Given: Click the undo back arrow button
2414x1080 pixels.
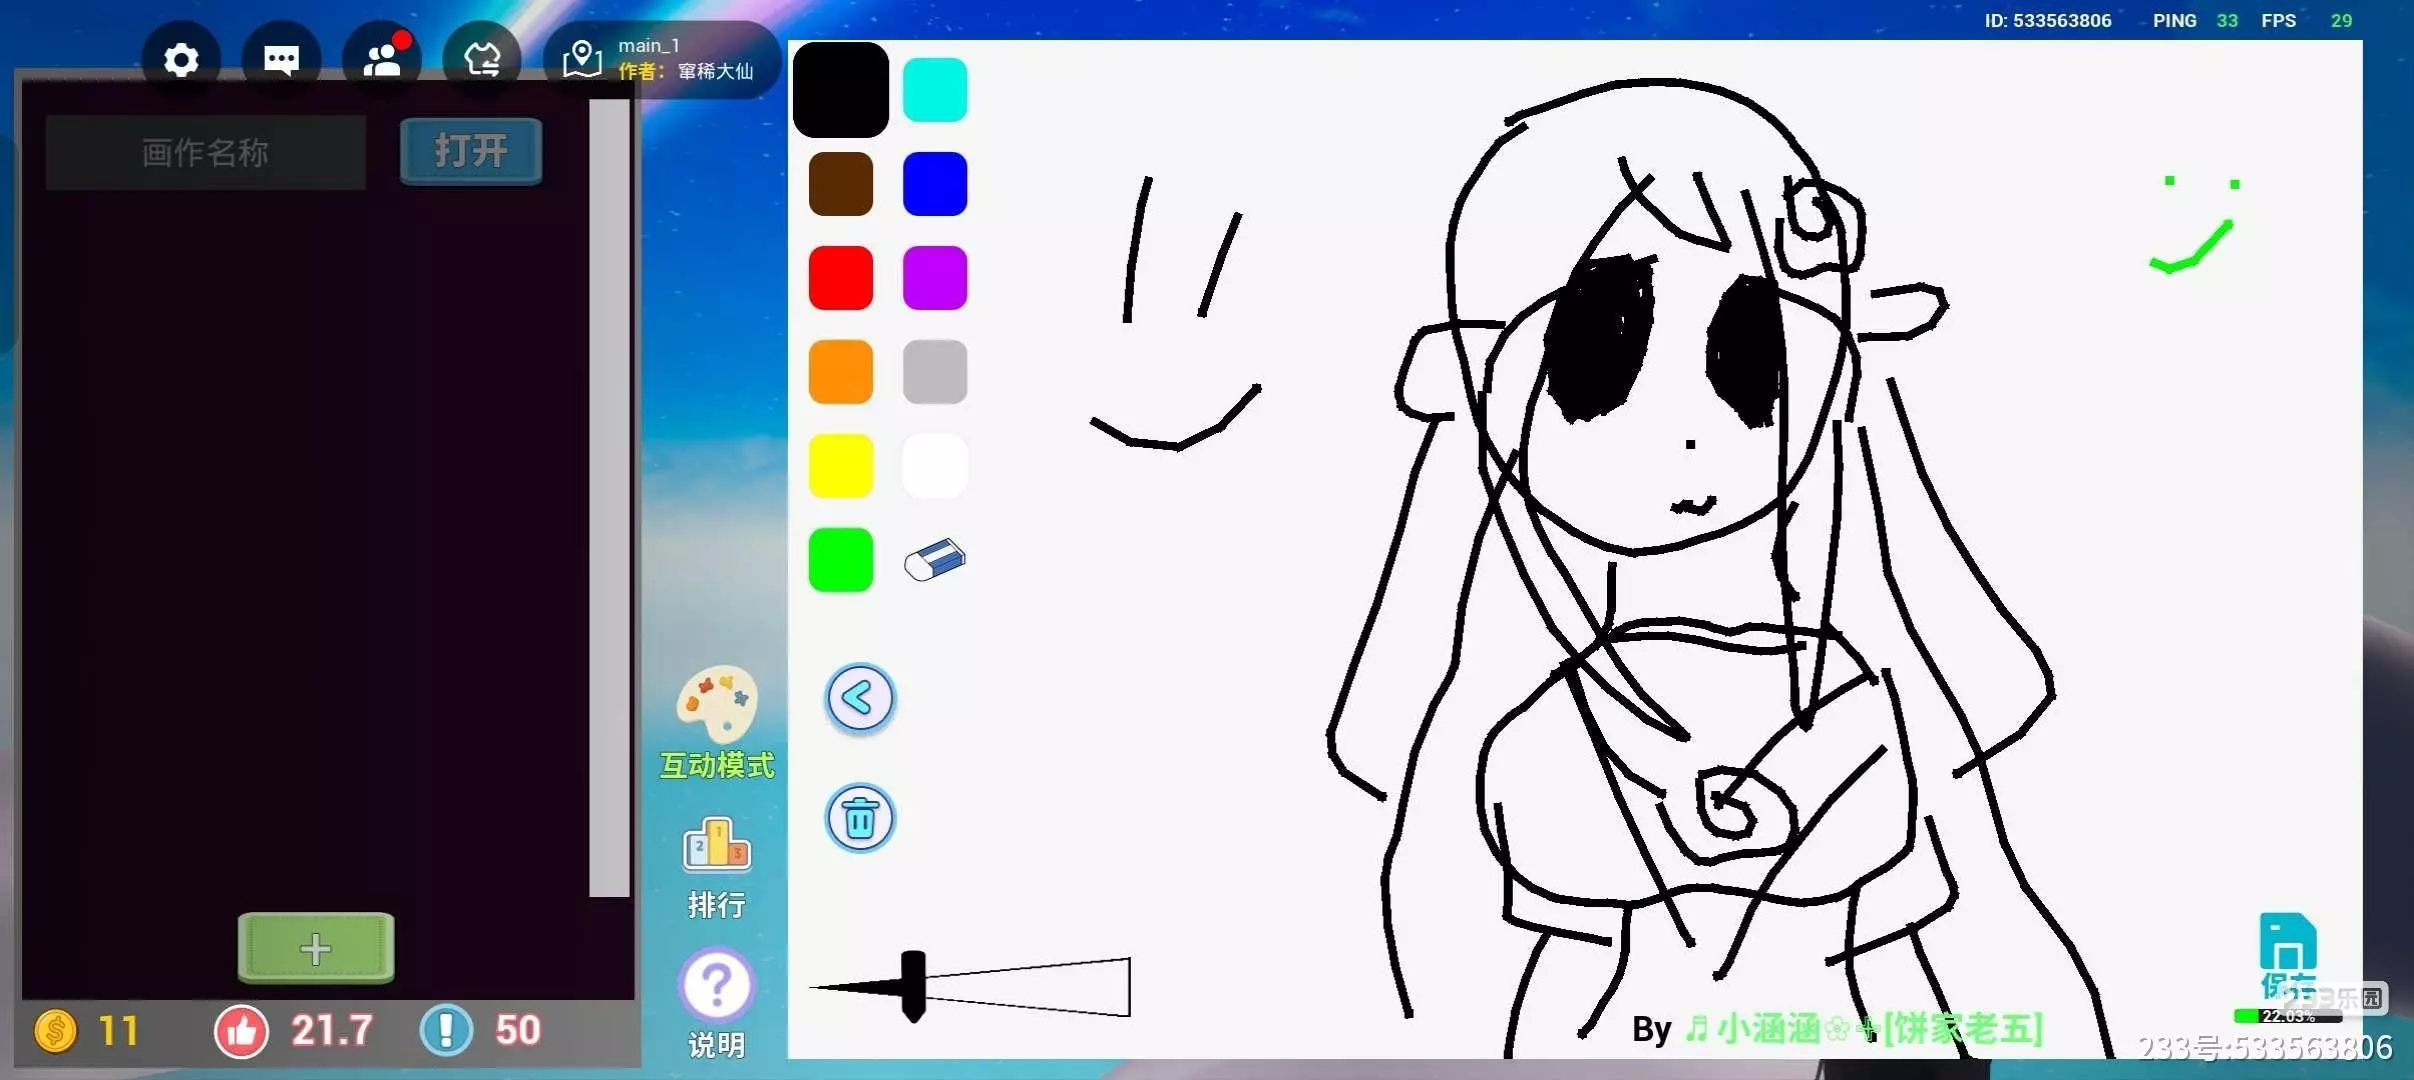Looking at the screenshot, I should (859, 698).
